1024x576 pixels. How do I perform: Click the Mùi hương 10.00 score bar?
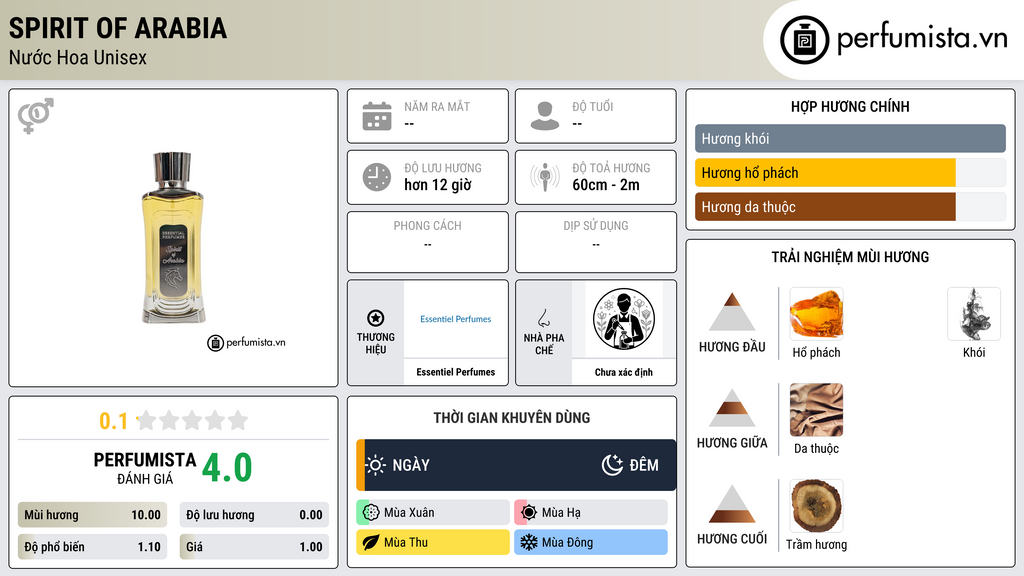(x=92, y=515)
